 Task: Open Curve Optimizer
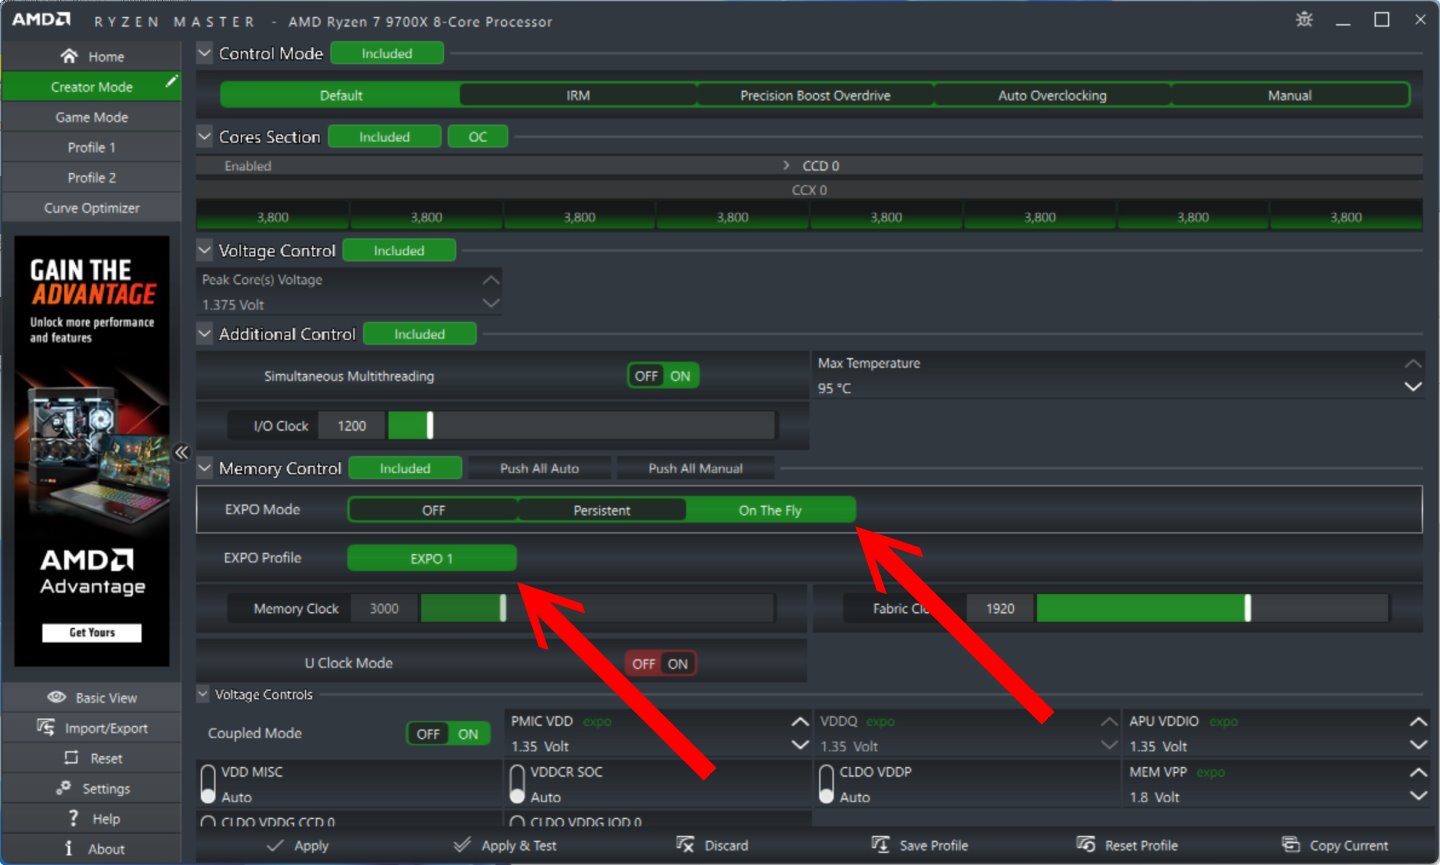[x=91, y=208]
